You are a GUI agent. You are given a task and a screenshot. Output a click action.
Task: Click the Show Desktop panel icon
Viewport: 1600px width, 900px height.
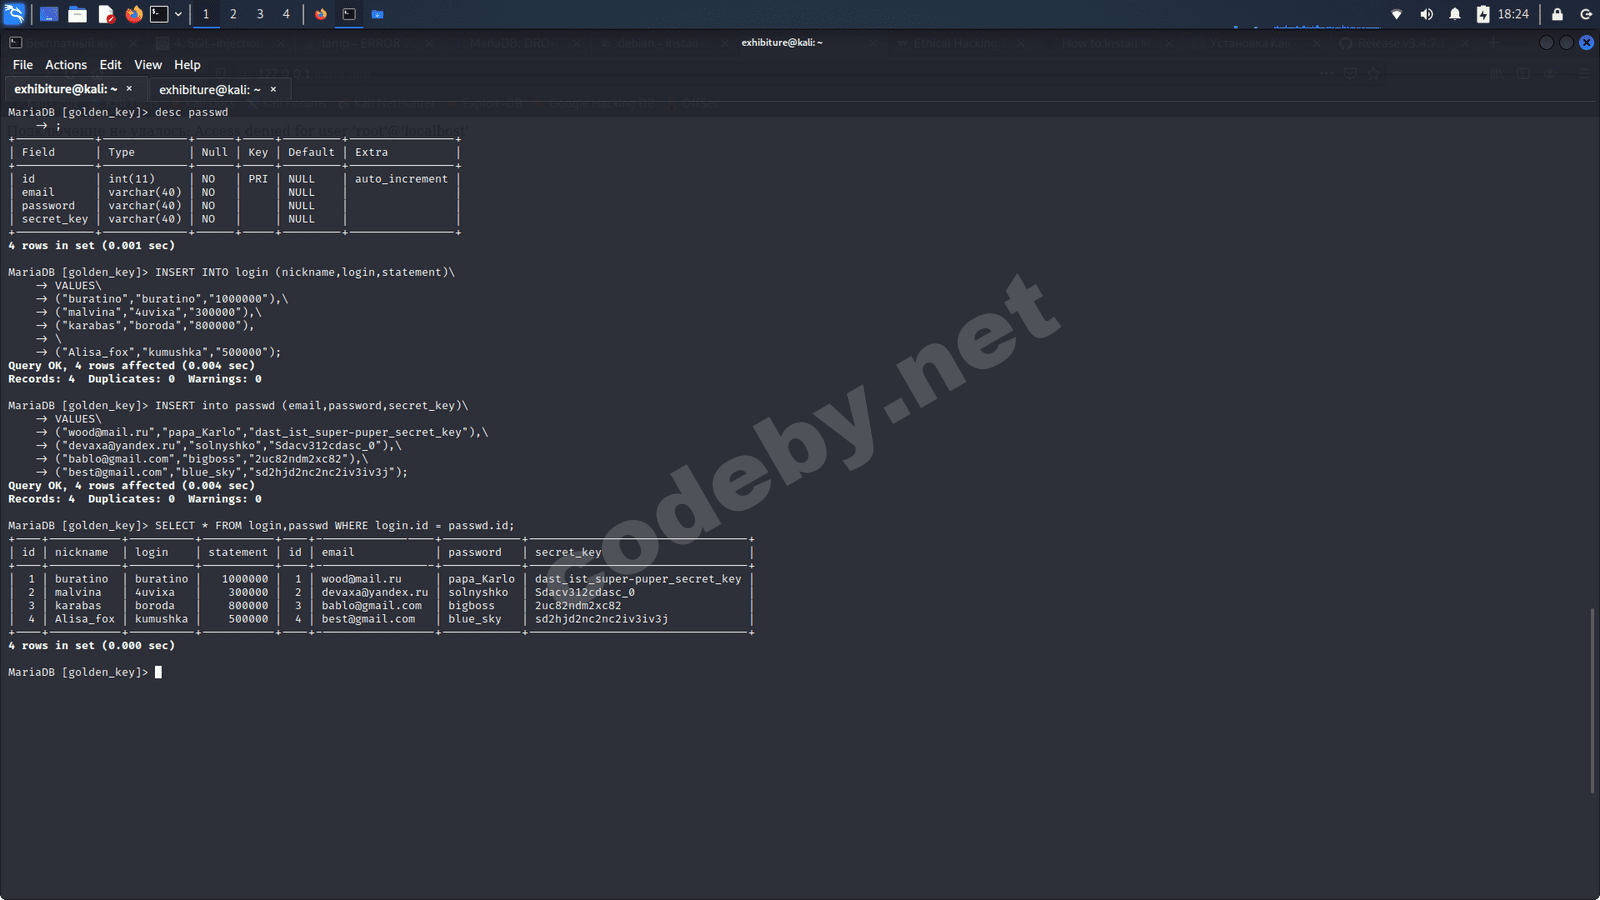click(48, 14)
